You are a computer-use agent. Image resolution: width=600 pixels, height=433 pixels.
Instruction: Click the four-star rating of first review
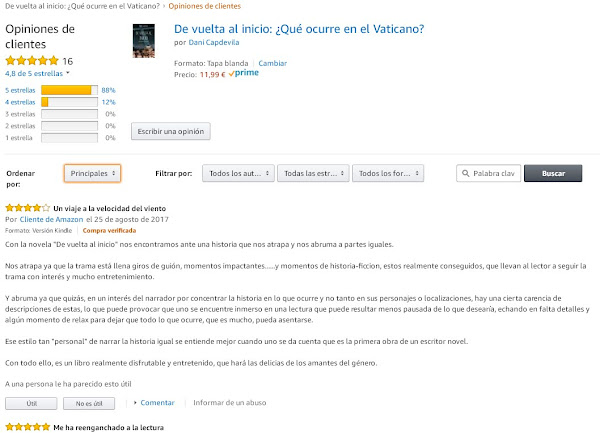coord(28,208)
